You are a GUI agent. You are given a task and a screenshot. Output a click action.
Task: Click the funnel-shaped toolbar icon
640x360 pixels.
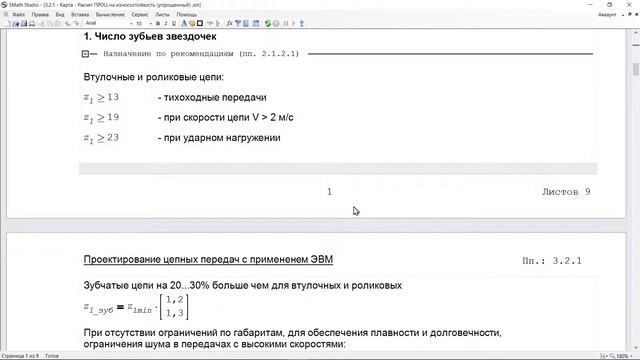click(x=238, y=24)
